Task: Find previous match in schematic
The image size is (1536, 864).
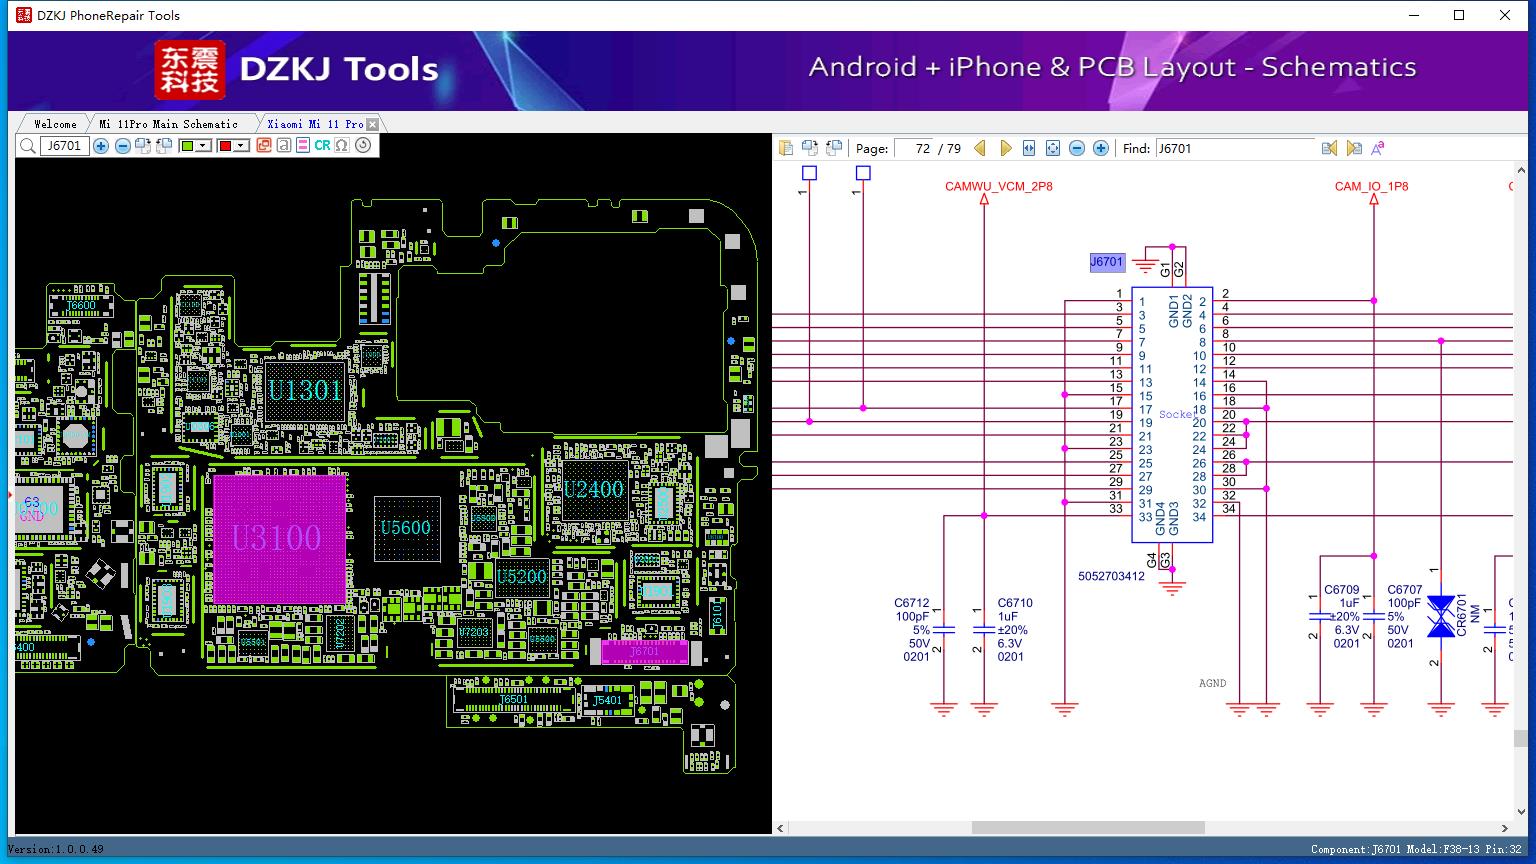Action: pos(1329,148)
